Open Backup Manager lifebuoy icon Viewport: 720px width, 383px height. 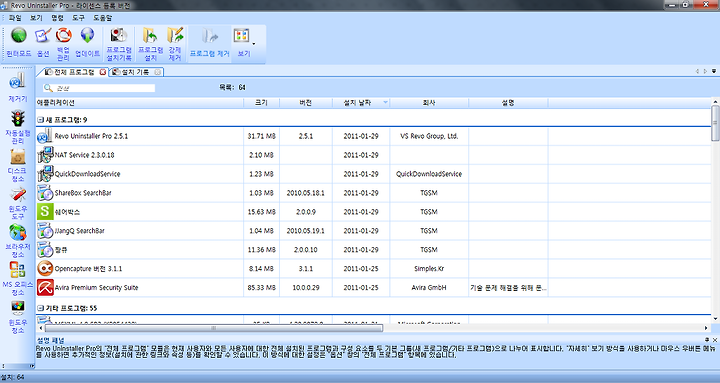click(x=63, y=35)
